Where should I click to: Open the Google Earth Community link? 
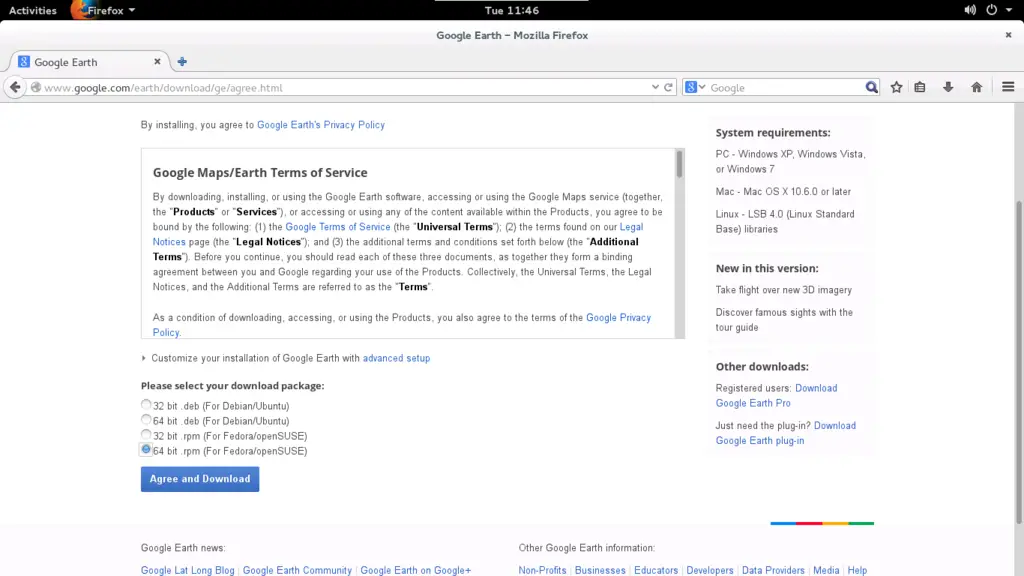pyautogui.click(x=297, y=570)
